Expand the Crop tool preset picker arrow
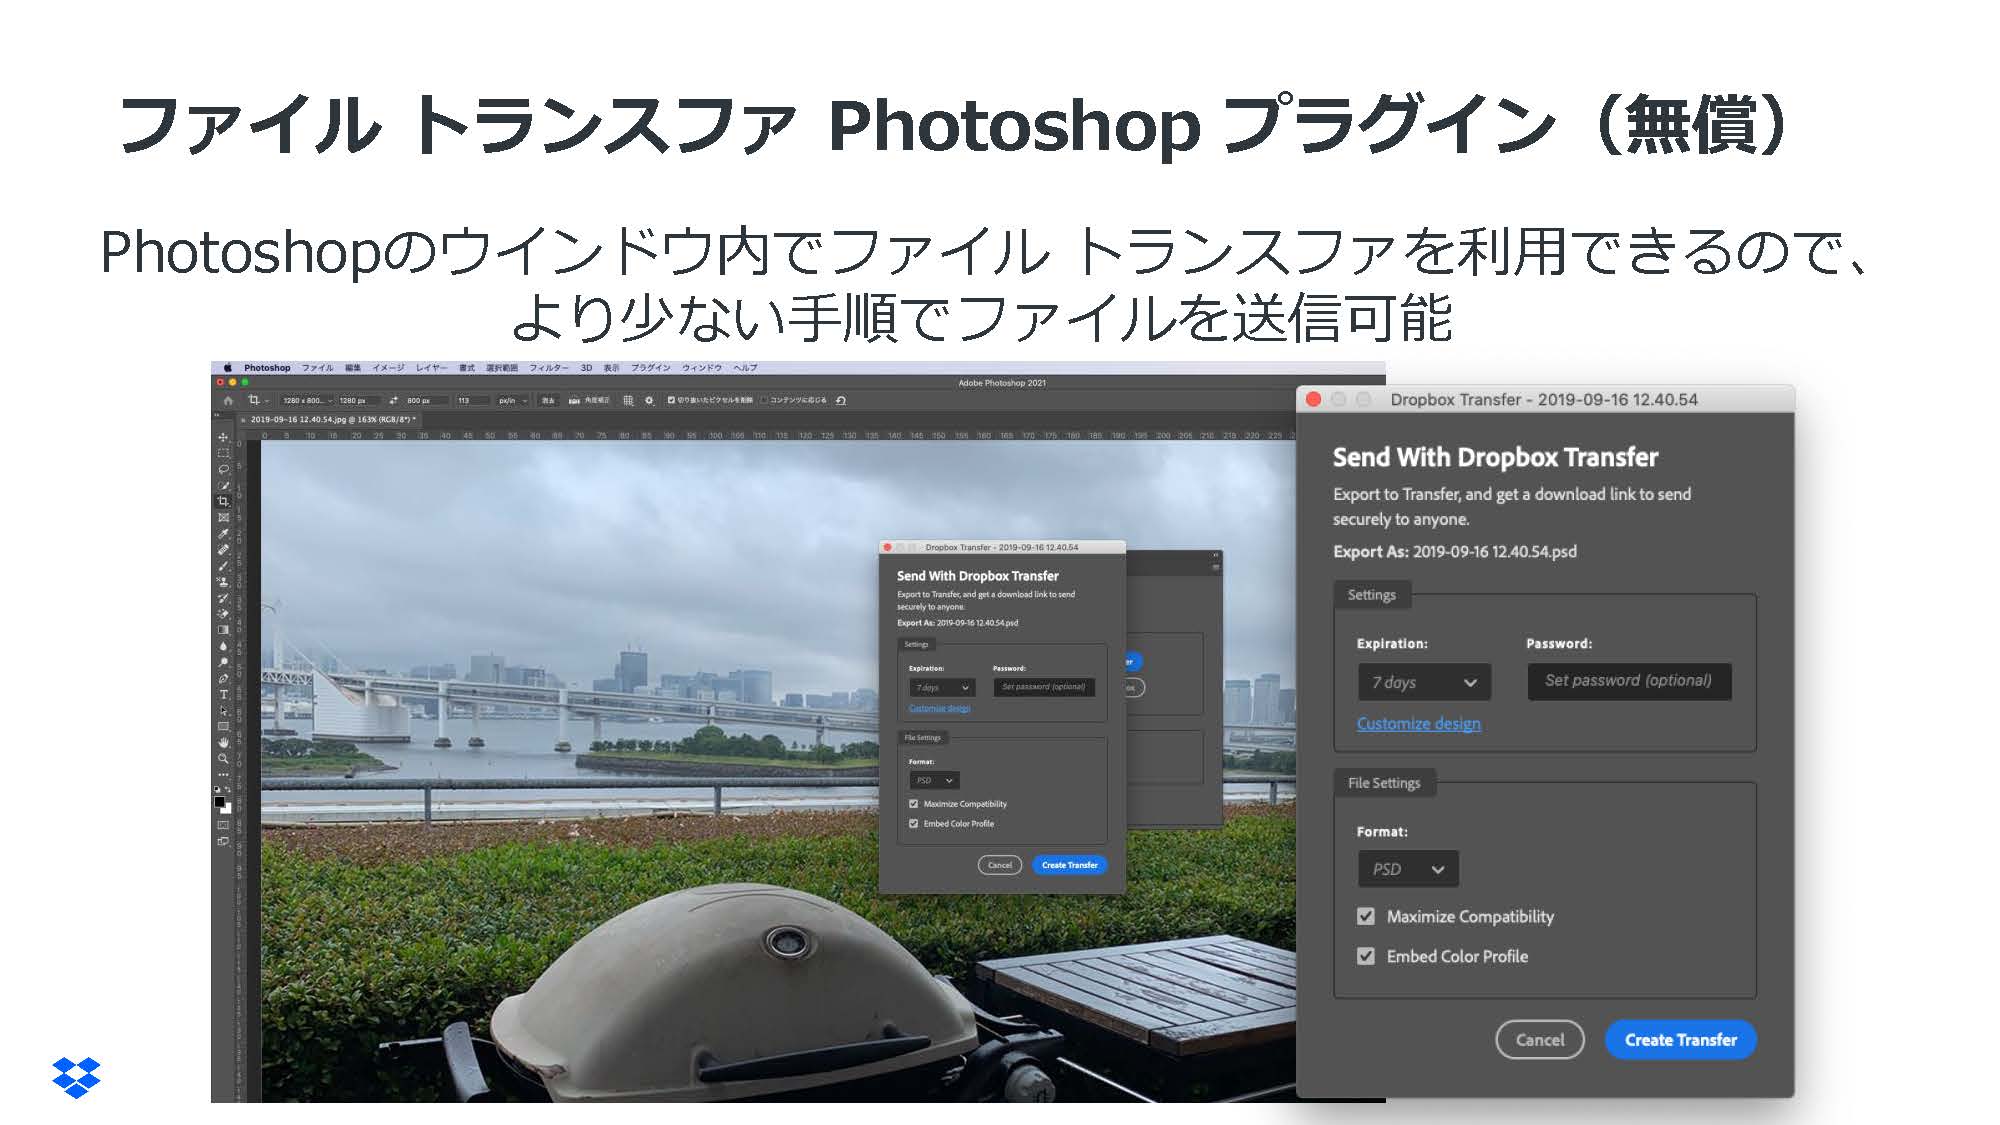 267,401
